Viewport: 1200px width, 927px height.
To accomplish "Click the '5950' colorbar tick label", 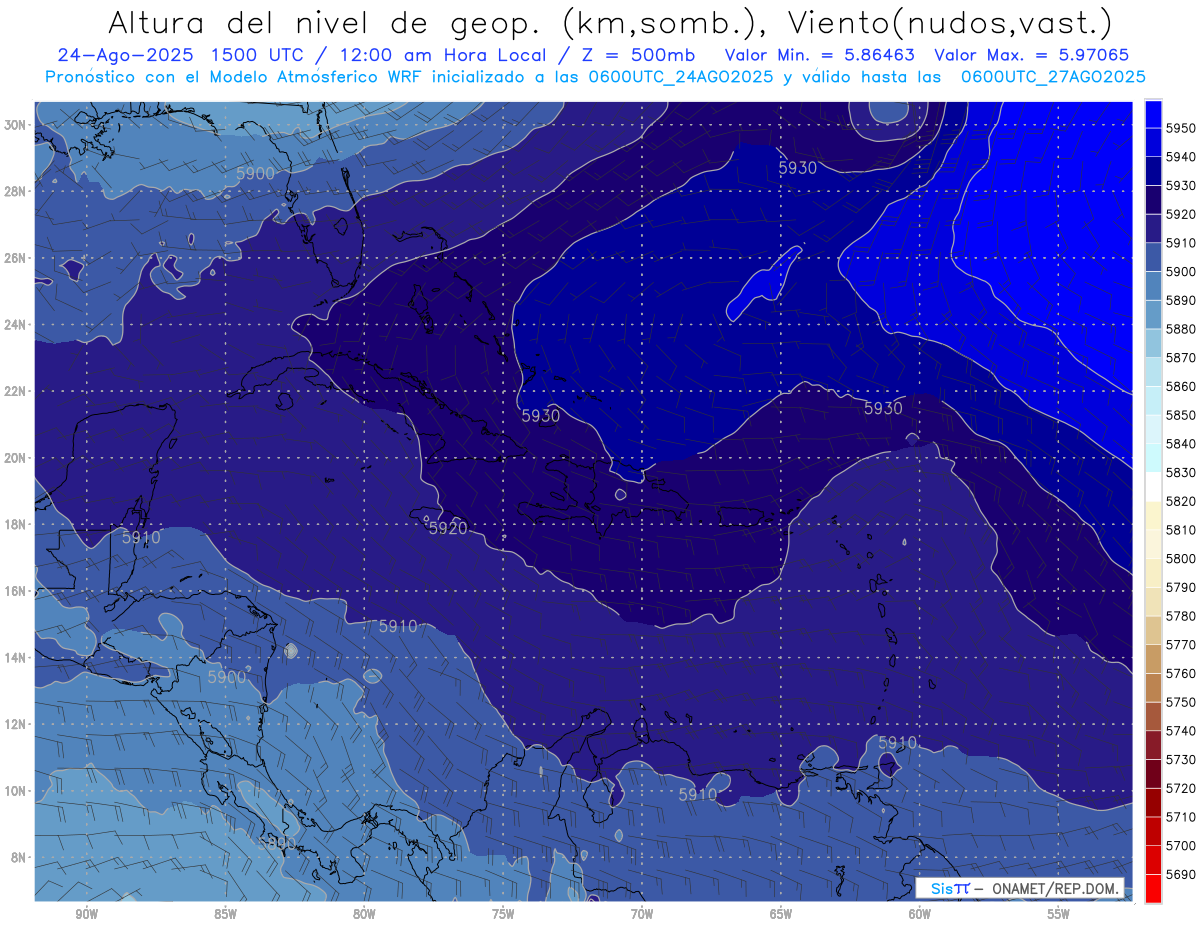I will pyautogui.click(x=1181, y=128).
